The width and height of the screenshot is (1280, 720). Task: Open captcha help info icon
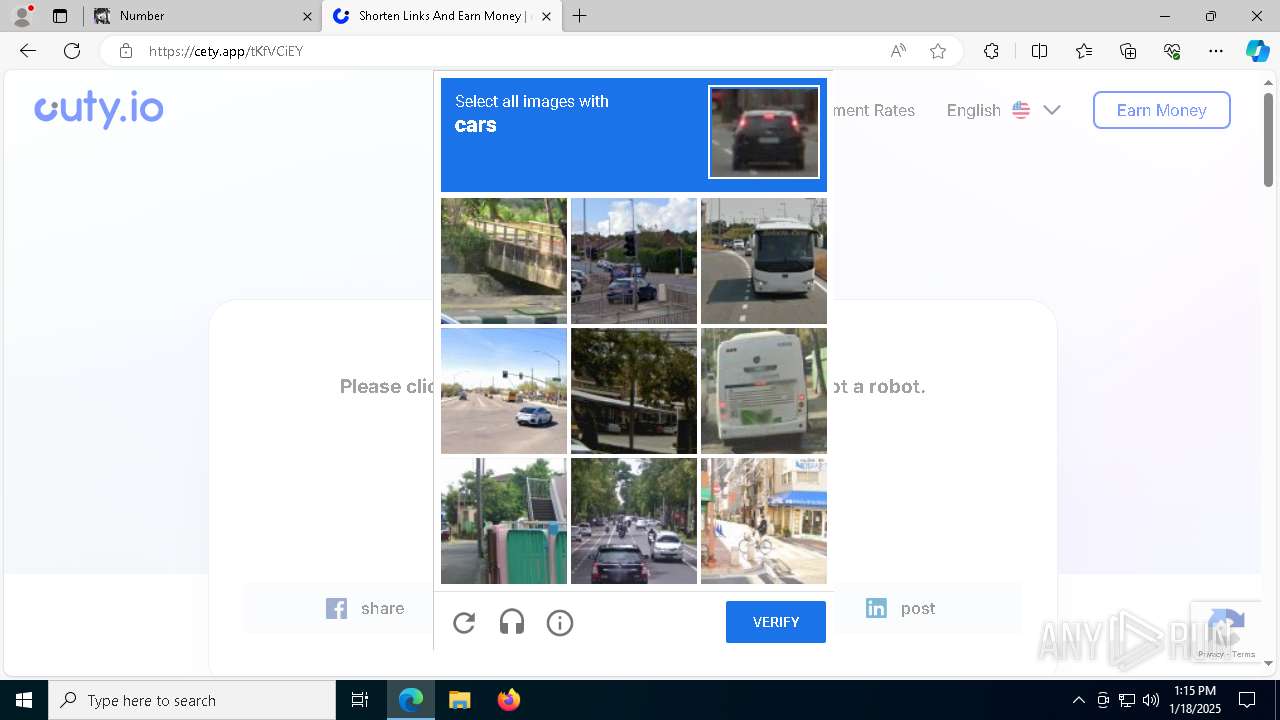pyautogui.click(x=560, y=623)
